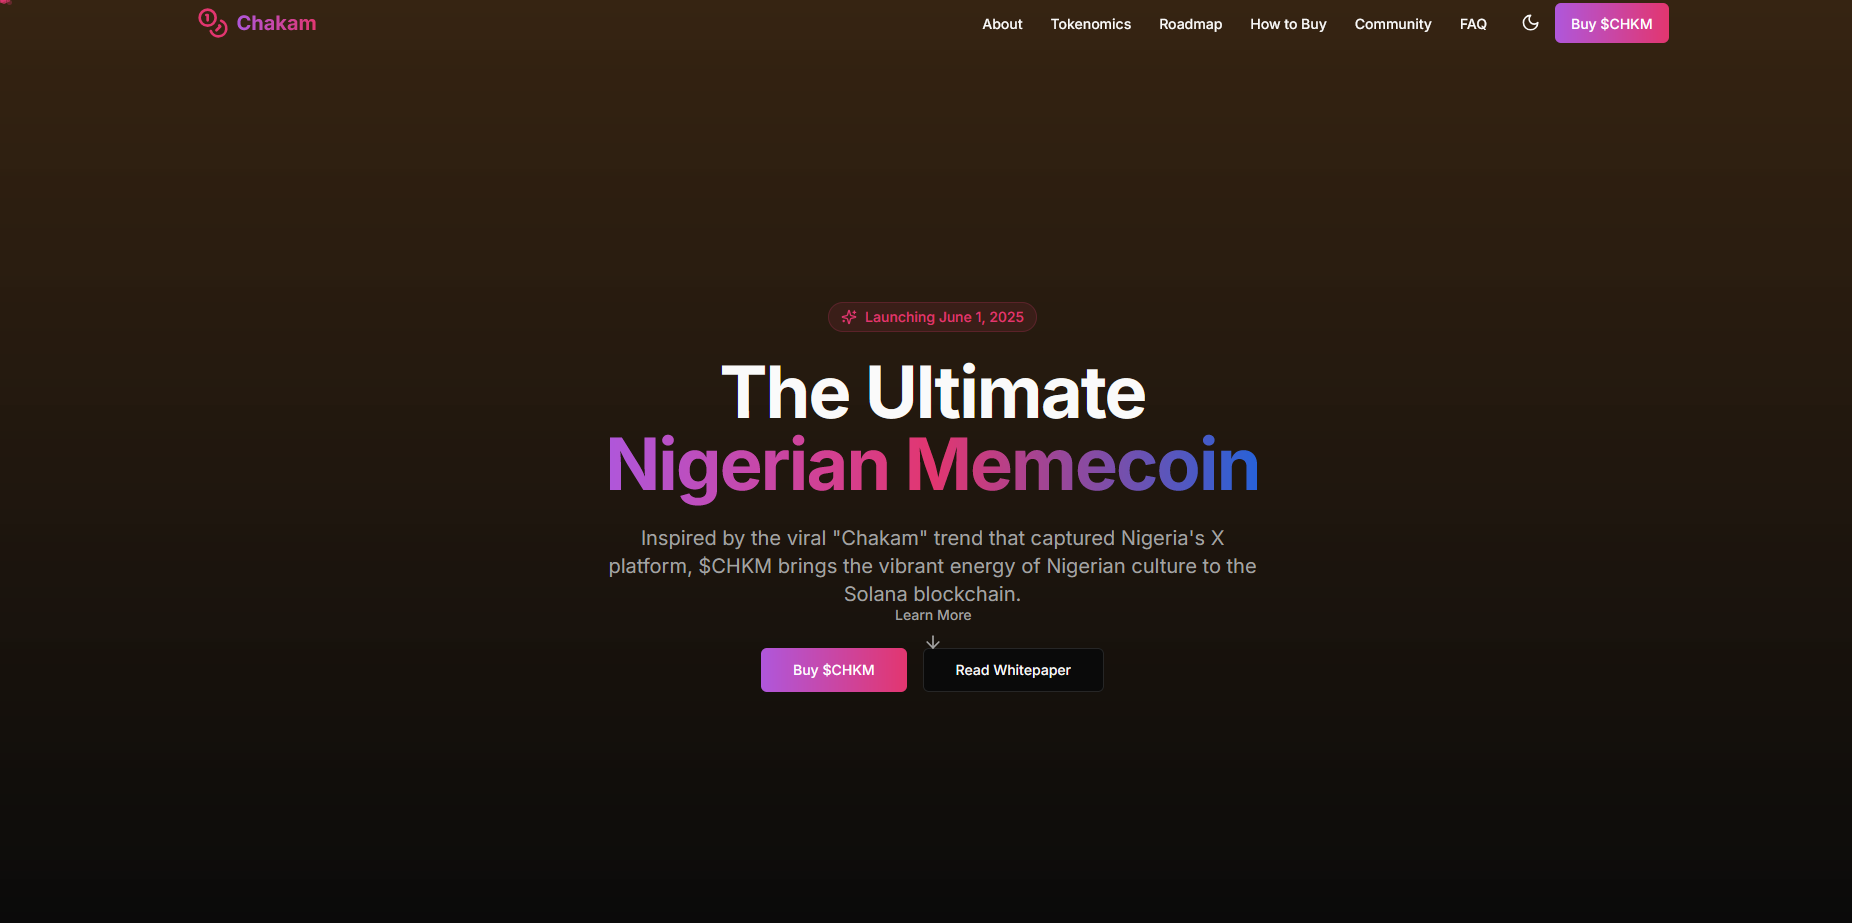Screen dimensions: 1852x923
Task: Toggle dark mode with the moon icon
Action: click(1530, 23)
